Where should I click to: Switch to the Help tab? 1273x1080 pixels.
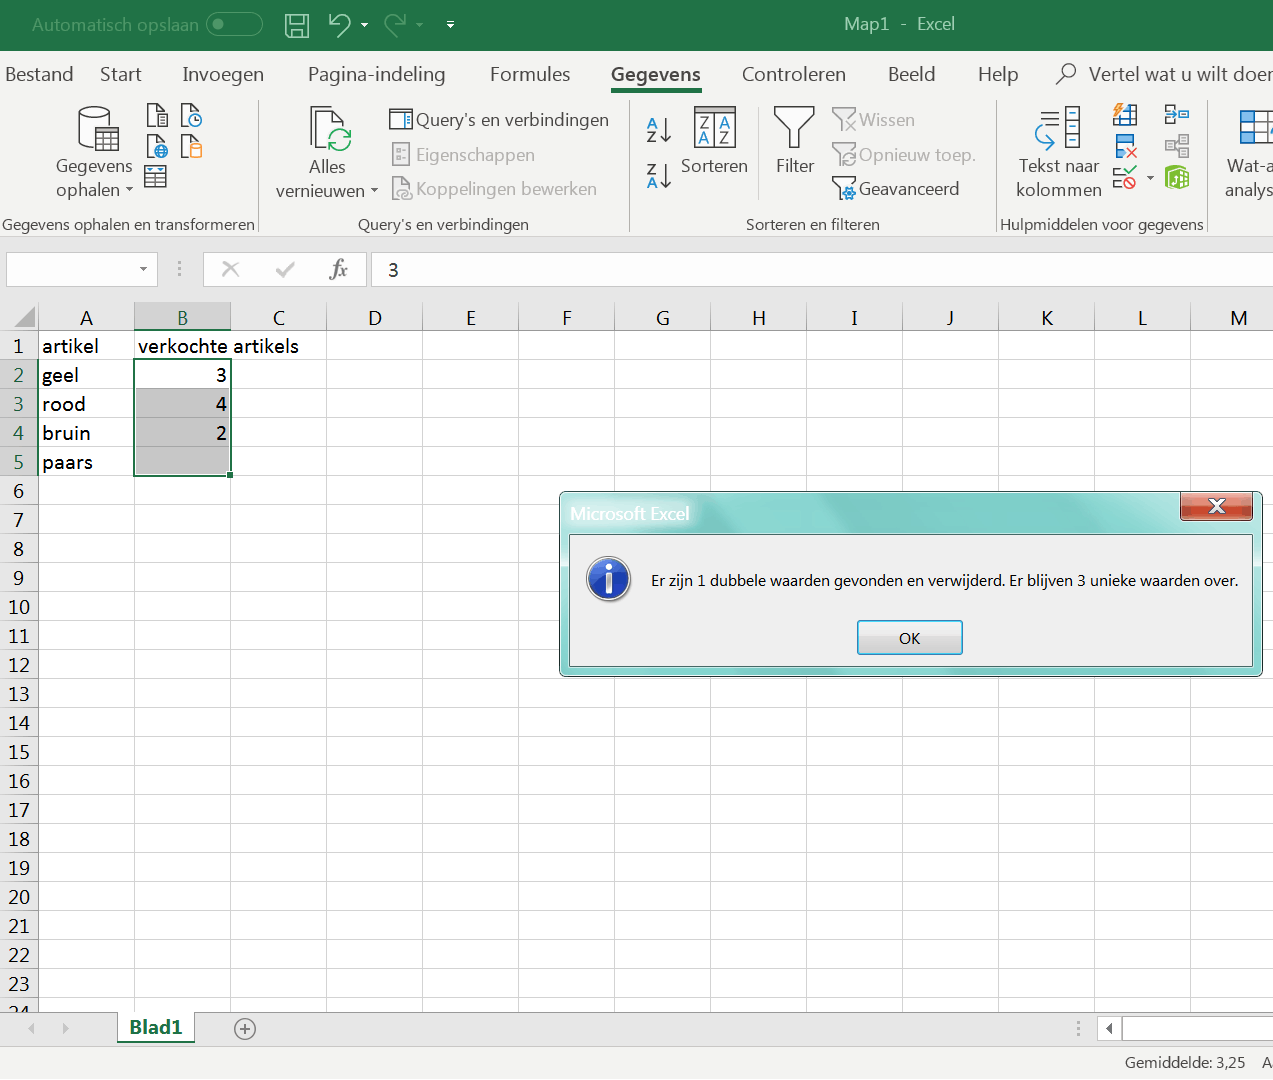pyautogui.click(x=998, y=74)
